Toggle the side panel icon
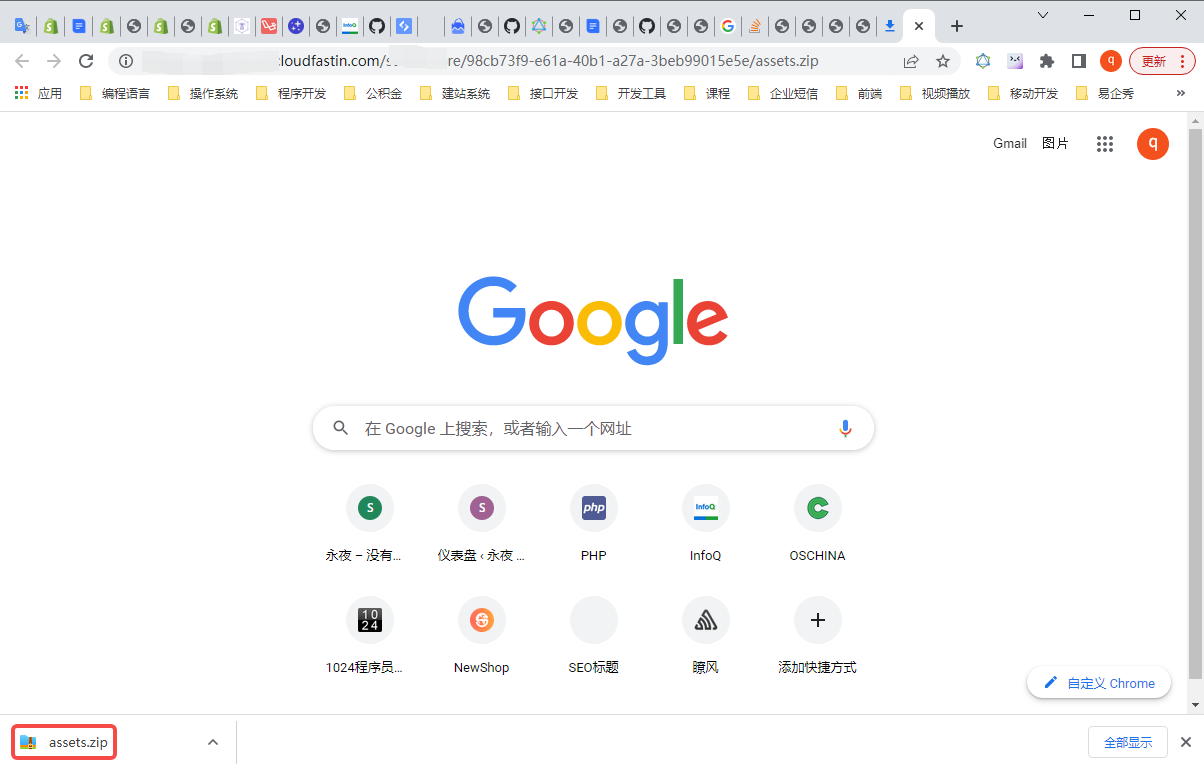 click(1078, 61)
